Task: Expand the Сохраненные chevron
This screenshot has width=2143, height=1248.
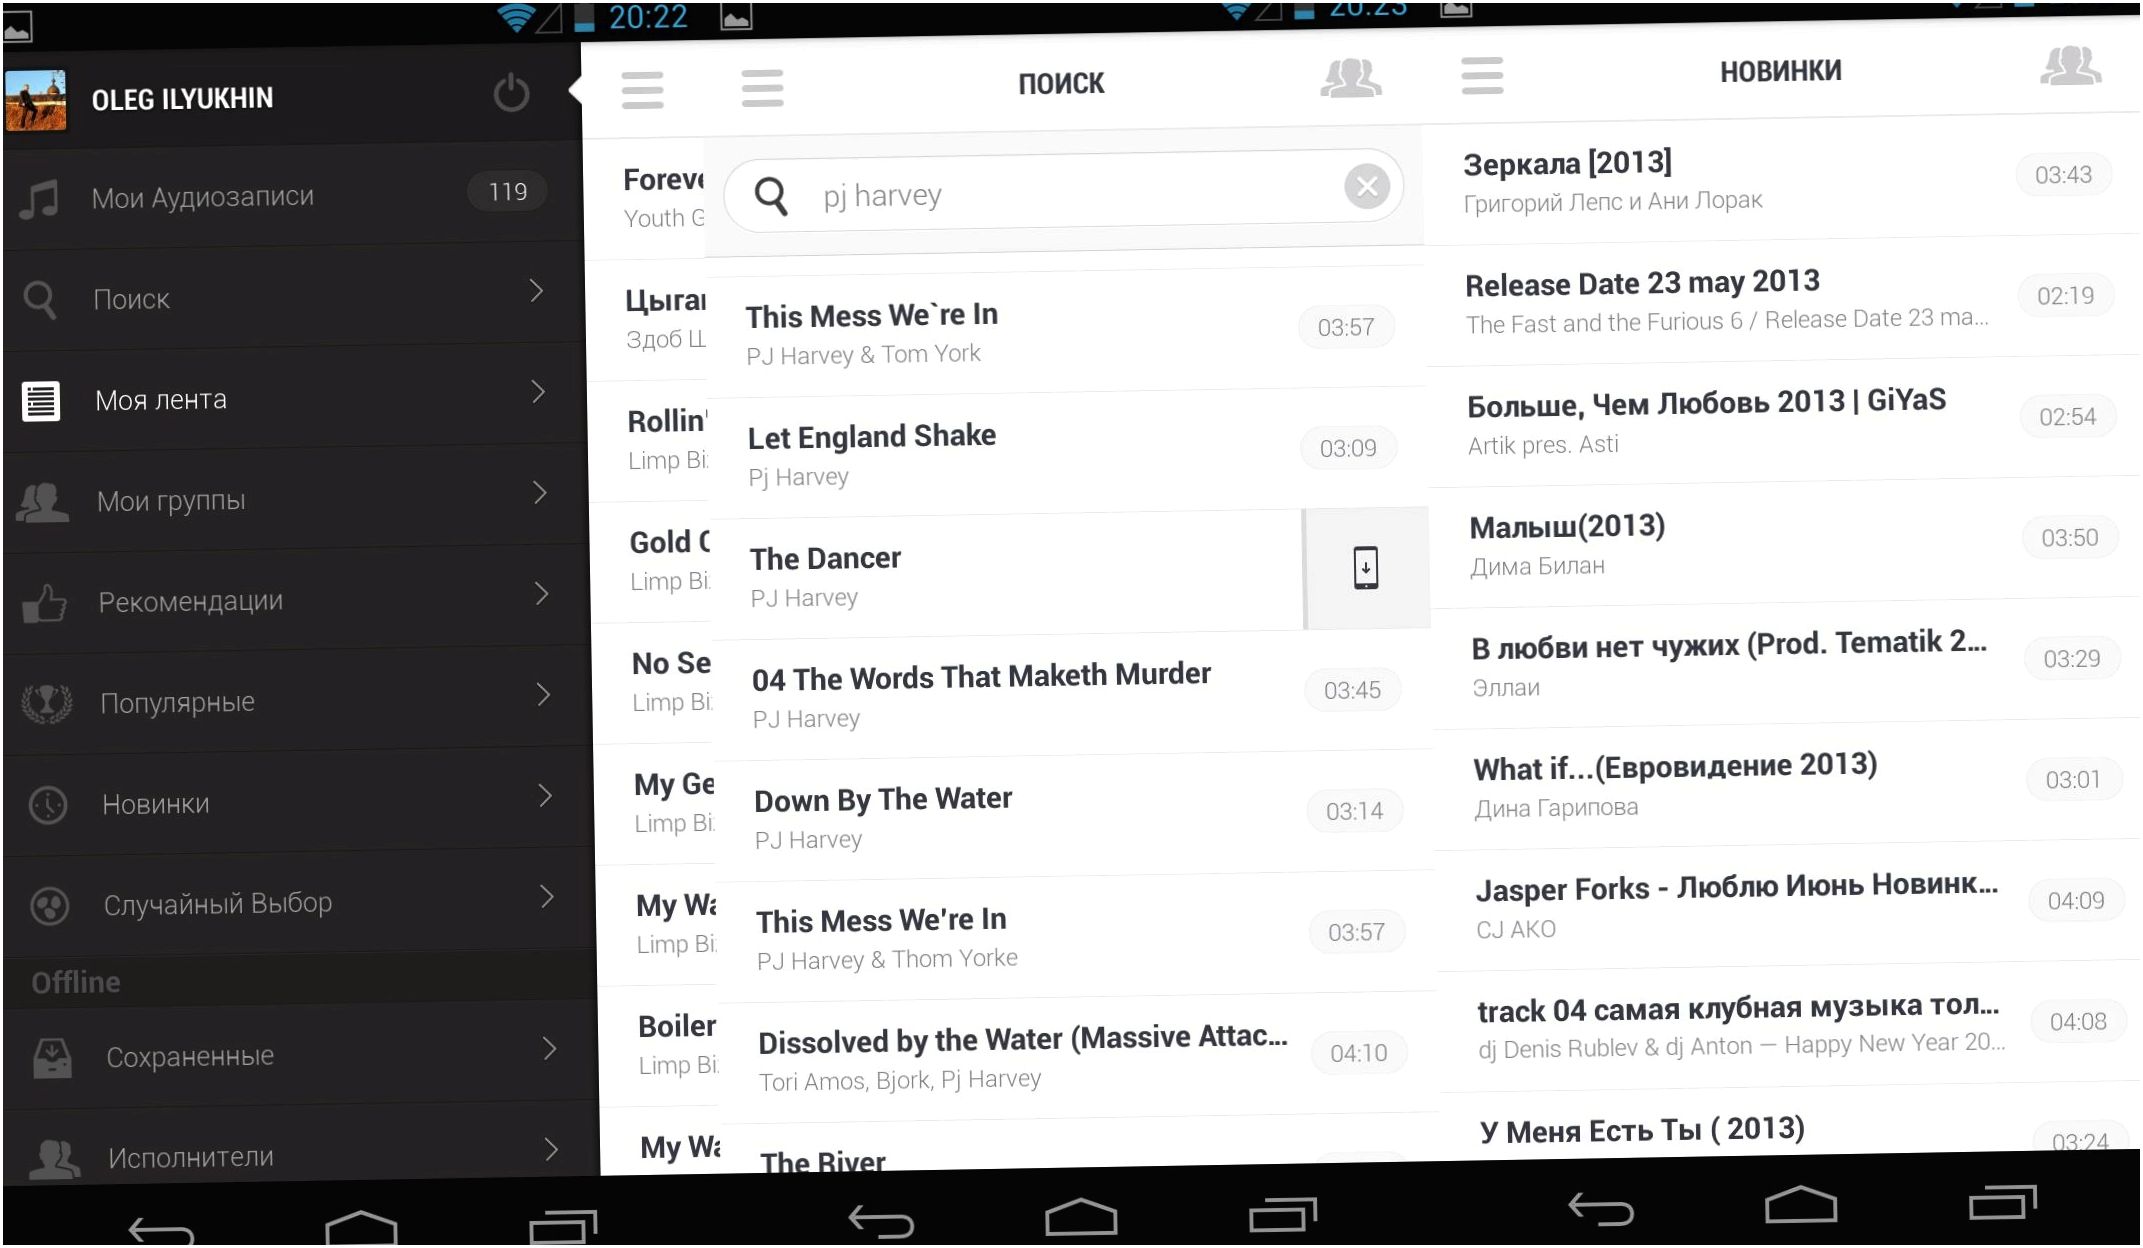Action: [550, 1049]
